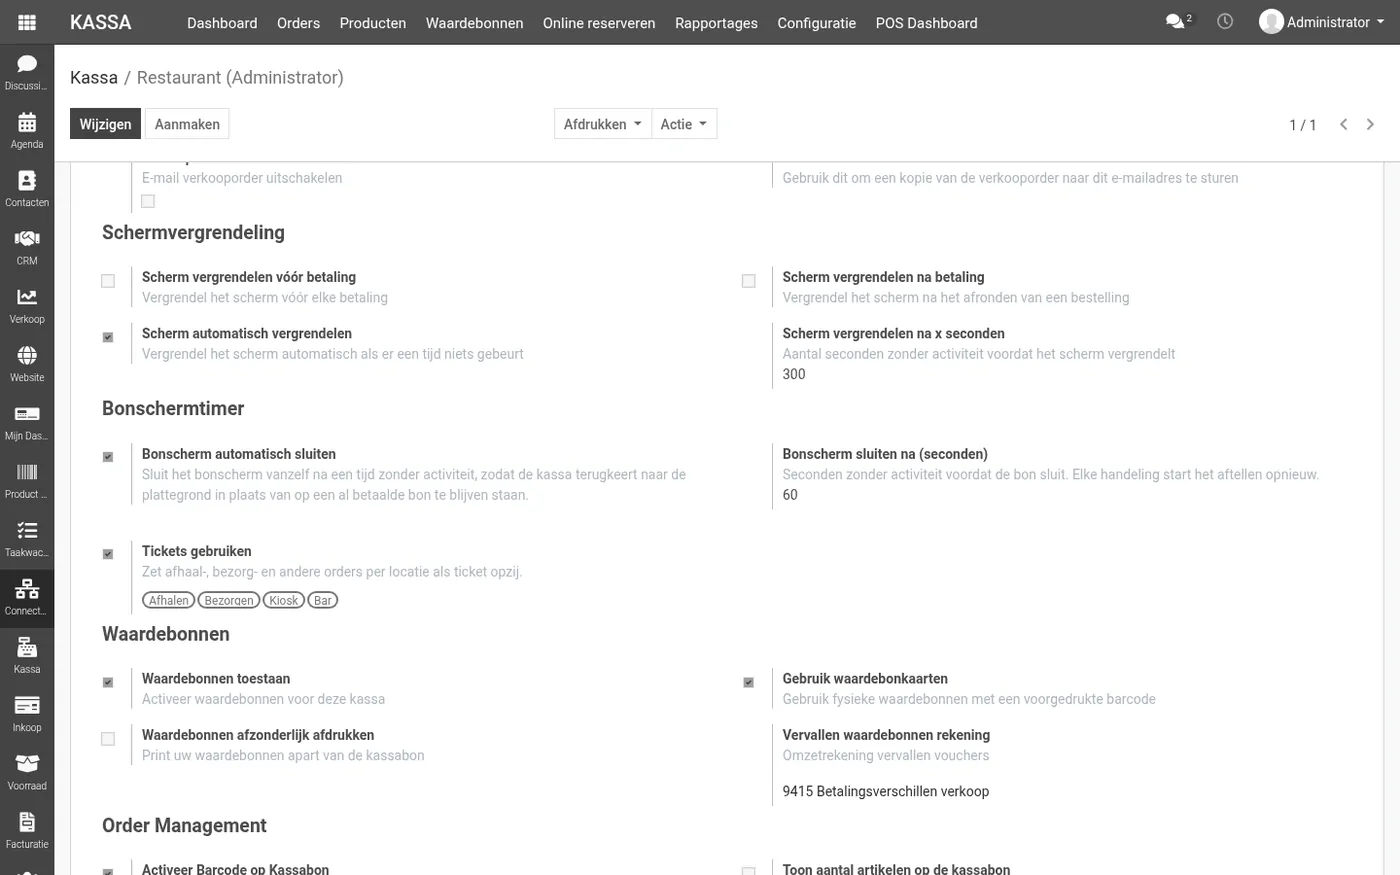Viewport: 1400px width, 875px height.
Task: Toggle Scherm automatisch vergrendelen checkbox
Action: tap(108, 337)
